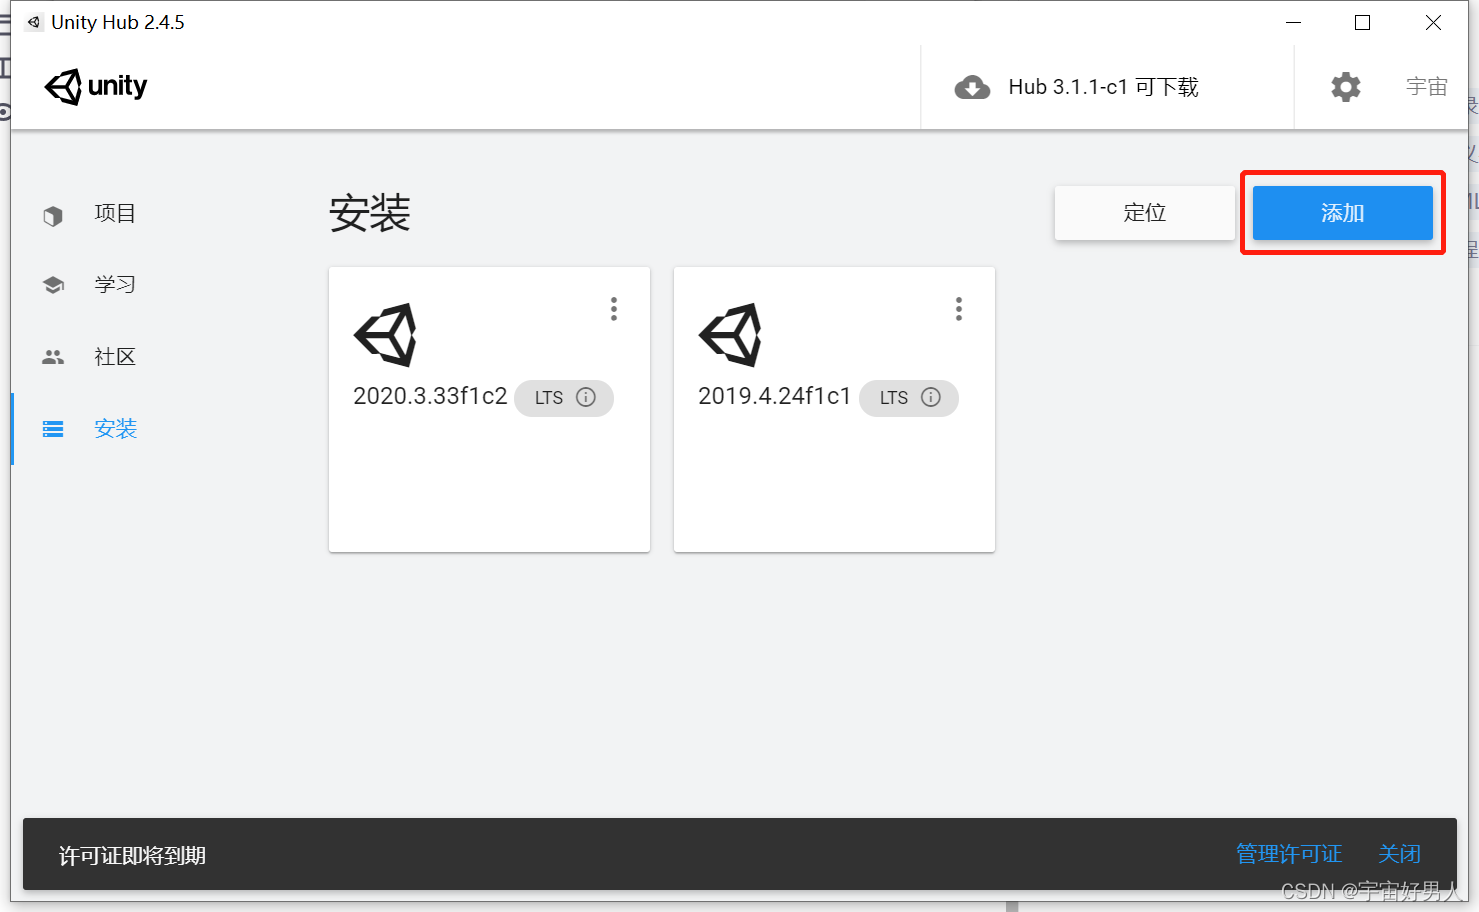This screenshot has width=1479, height=912.
Task: Minimize the Unity Hub window
Action: click(1293, 22)
